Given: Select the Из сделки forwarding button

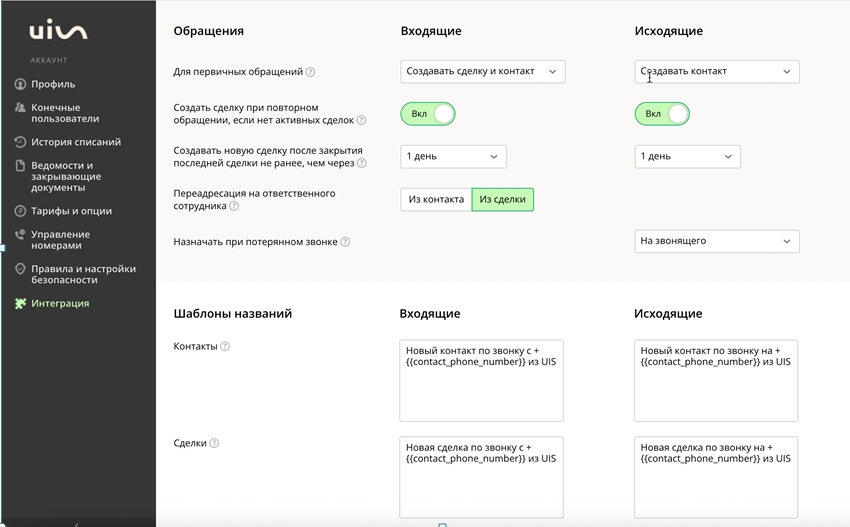Looking at the screenshot, I should tap(502, 200).
